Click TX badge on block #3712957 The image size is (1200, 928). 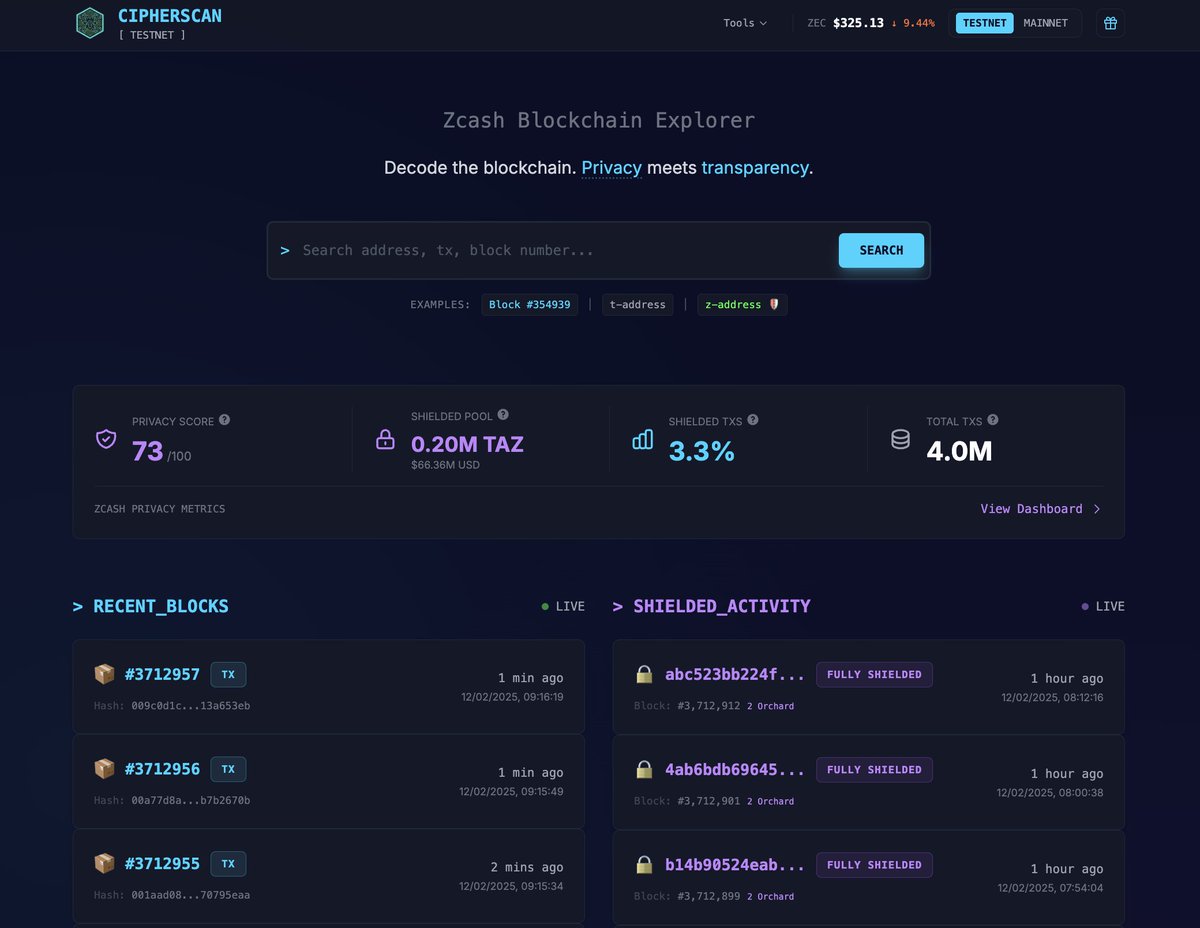point(228,675)
